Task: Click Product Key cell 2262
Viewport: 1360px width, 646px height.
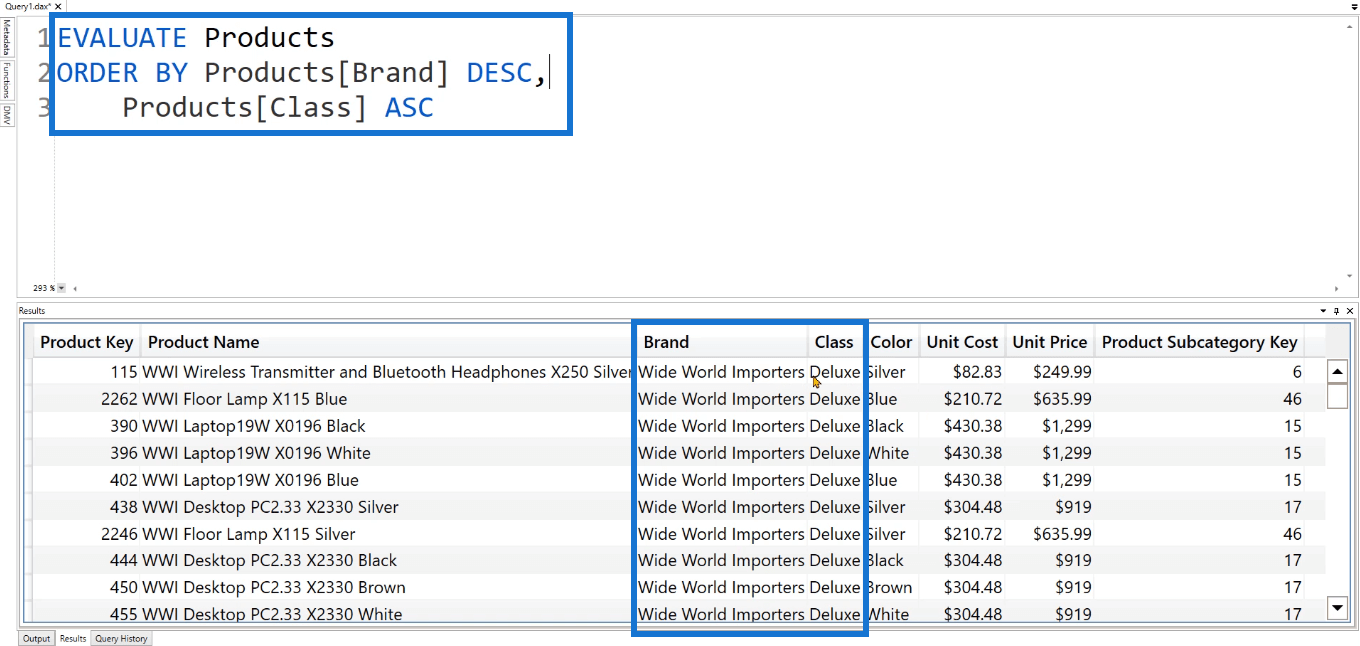Action: [x=87, y=399]
